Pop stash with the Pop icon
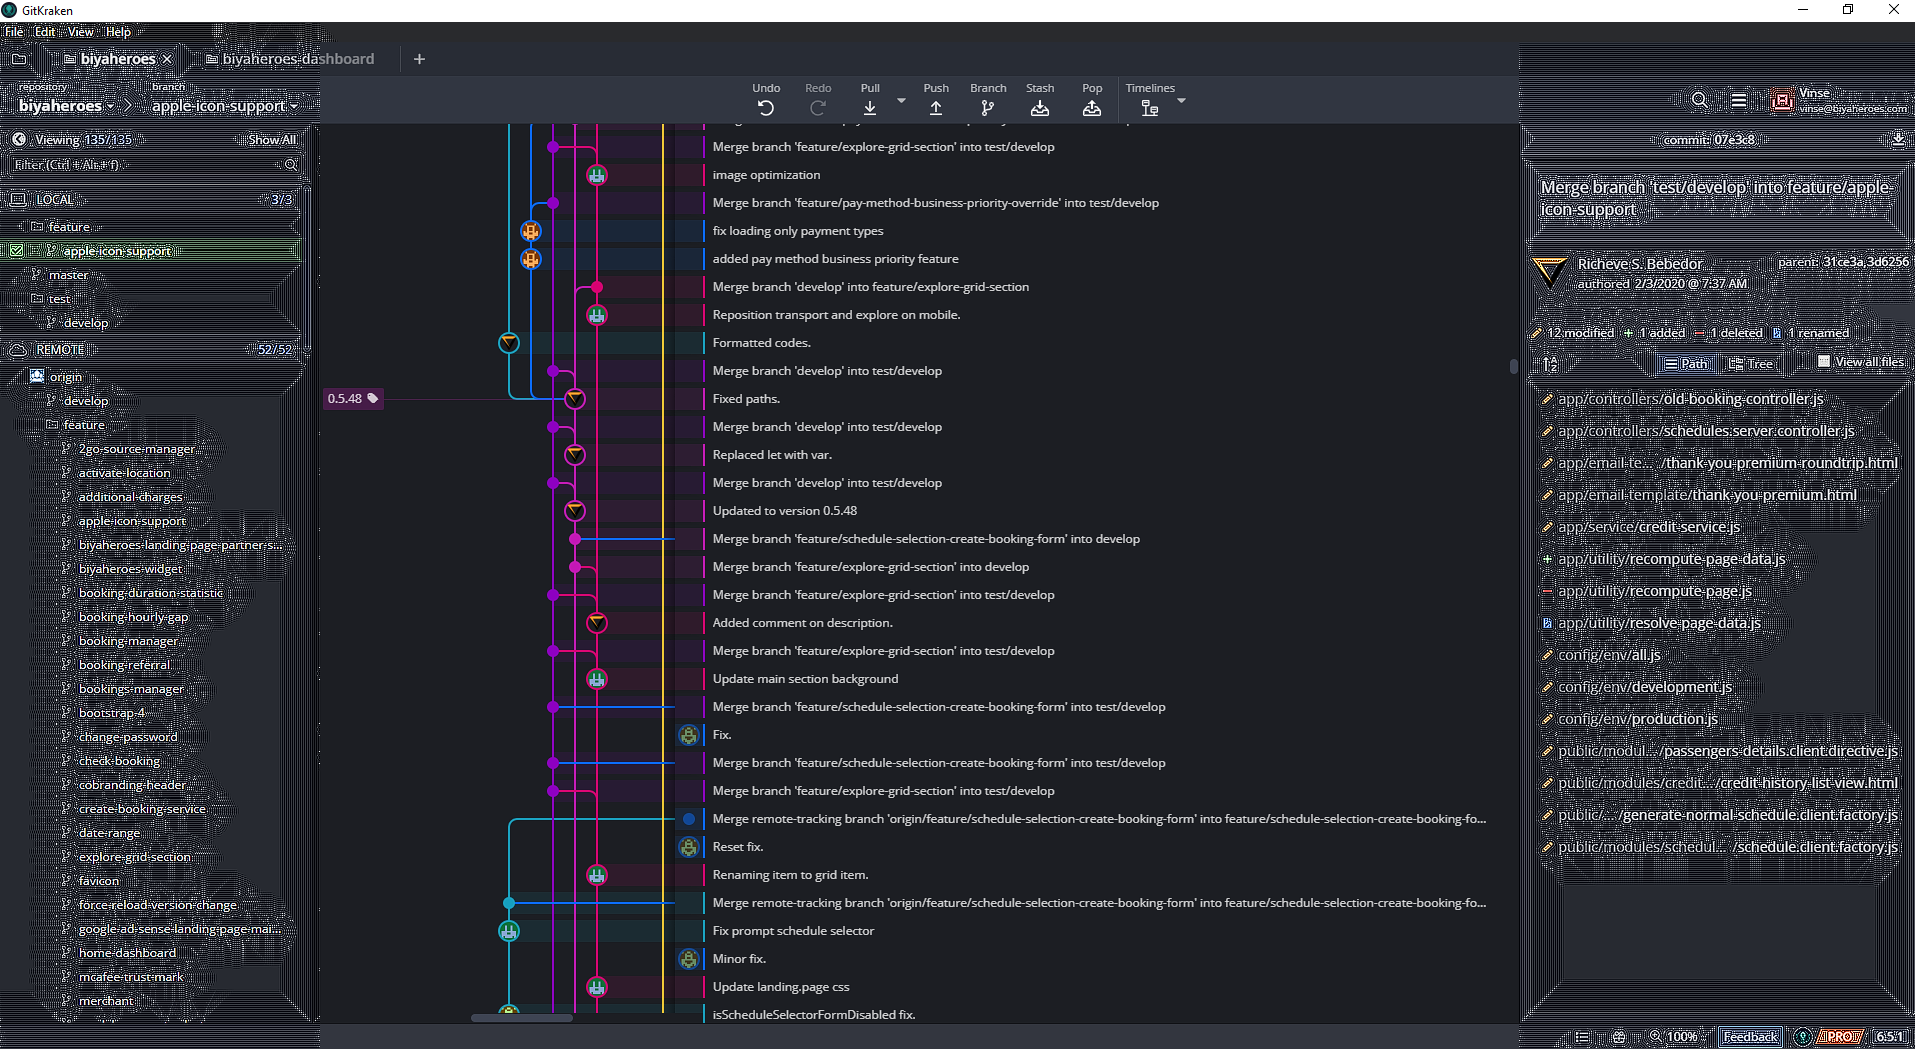This screenshot has width=1915, height=1049. tap(1092, 108)
